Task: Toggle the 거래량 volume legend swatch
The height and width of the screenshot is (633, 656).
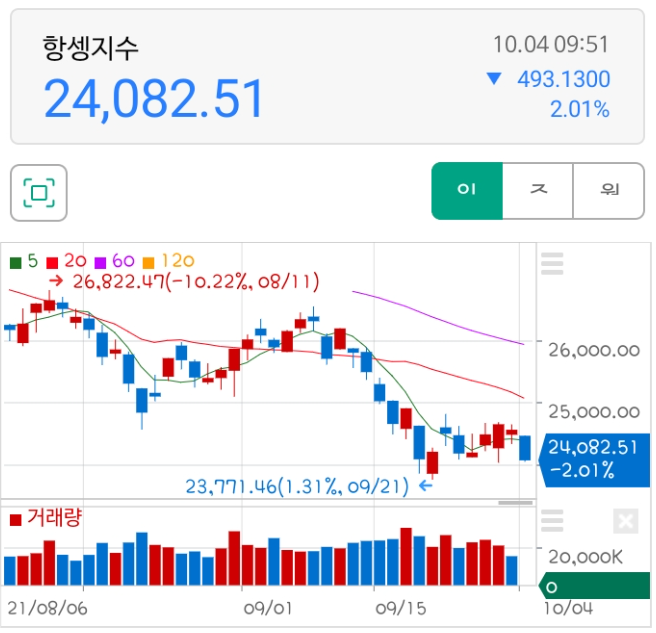Action: (x=15, y=520)
